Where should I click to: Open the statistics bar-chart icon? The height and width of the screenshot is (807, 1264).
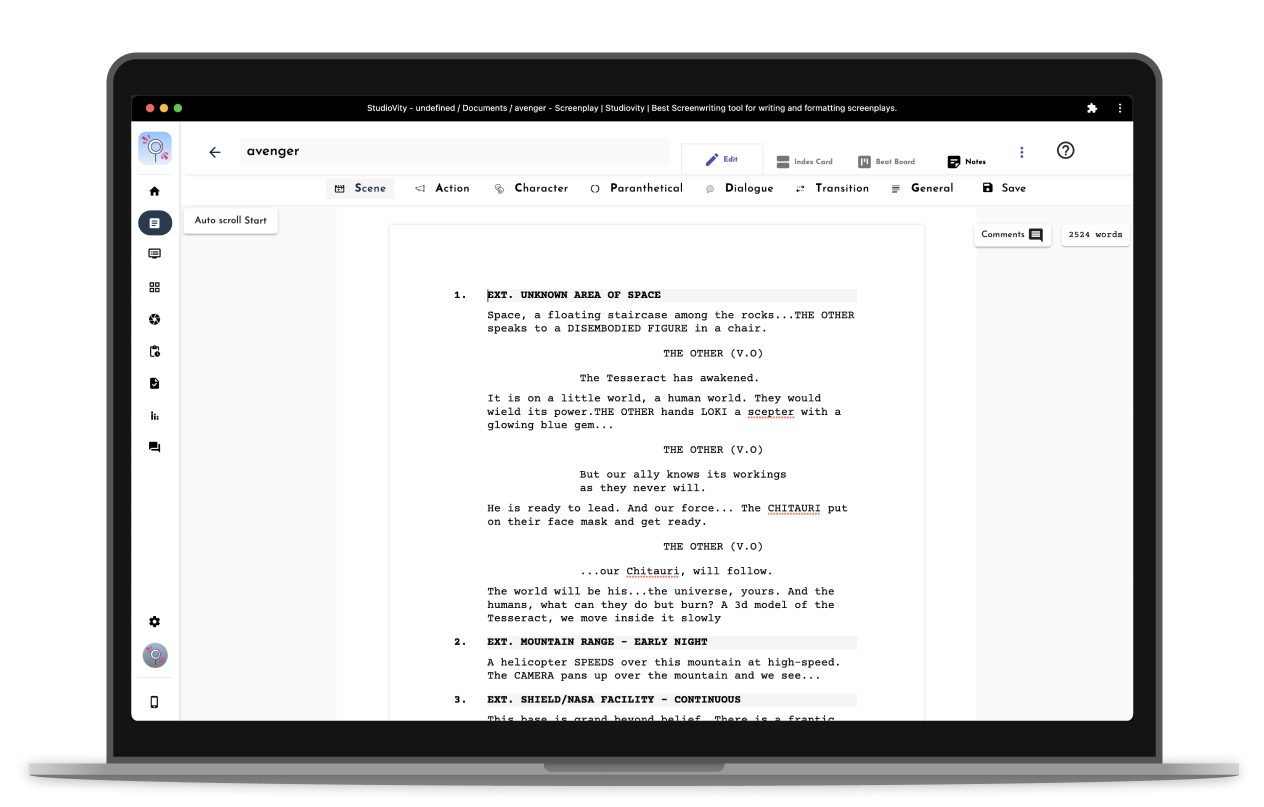coord(155,415)
